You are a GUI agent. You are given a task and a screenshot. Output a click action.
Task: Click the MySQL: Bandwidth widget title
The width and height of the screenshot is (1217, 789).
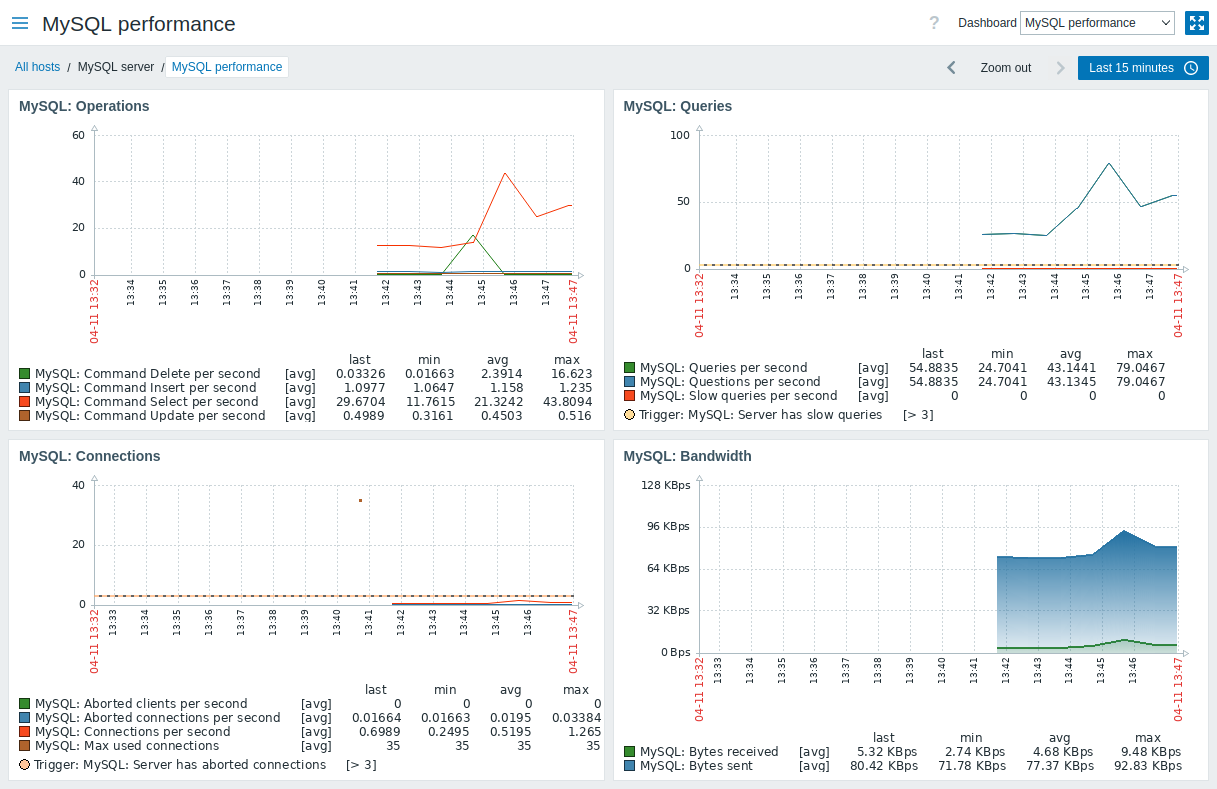(x=688, y=456)
